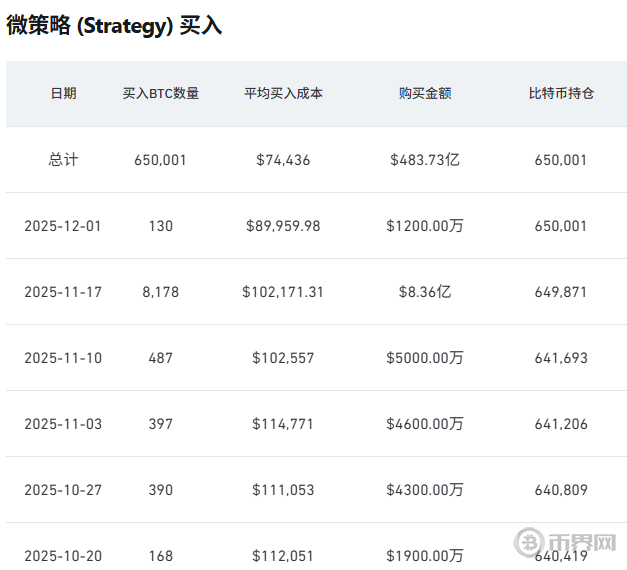Select the $483.73亿 total amount cell

424,159
